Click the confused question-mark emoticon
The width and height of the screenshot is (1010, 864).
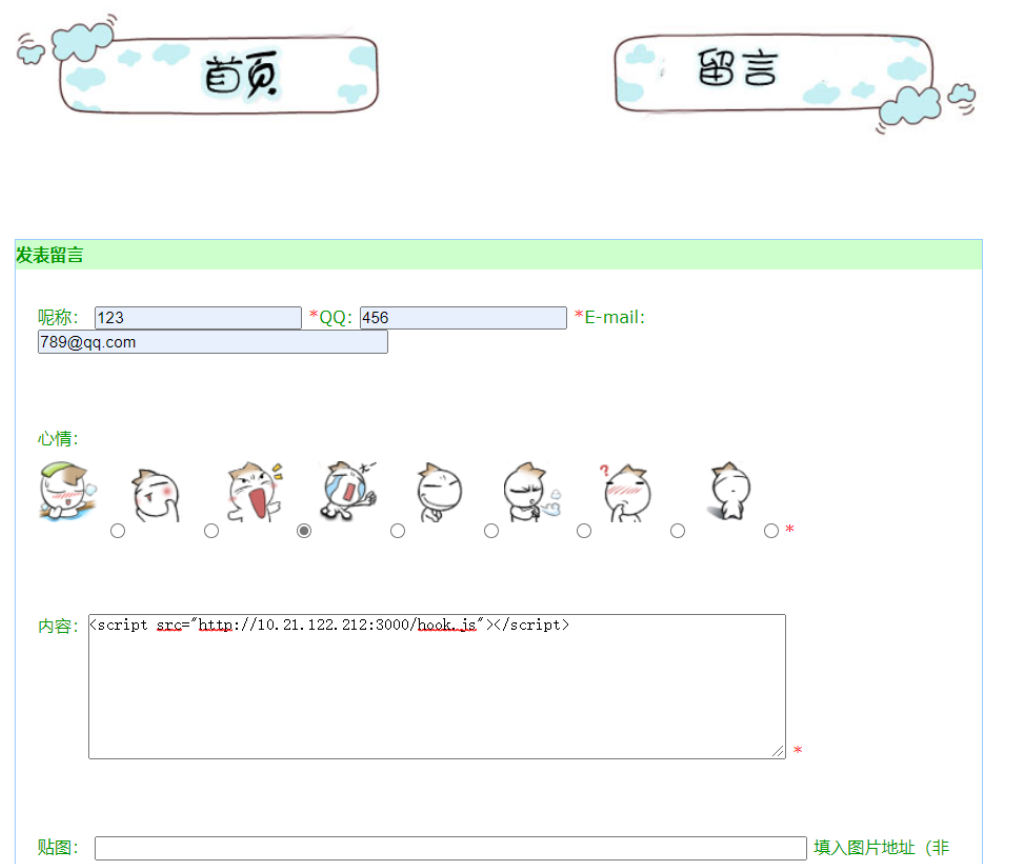(x=625, y=492)
